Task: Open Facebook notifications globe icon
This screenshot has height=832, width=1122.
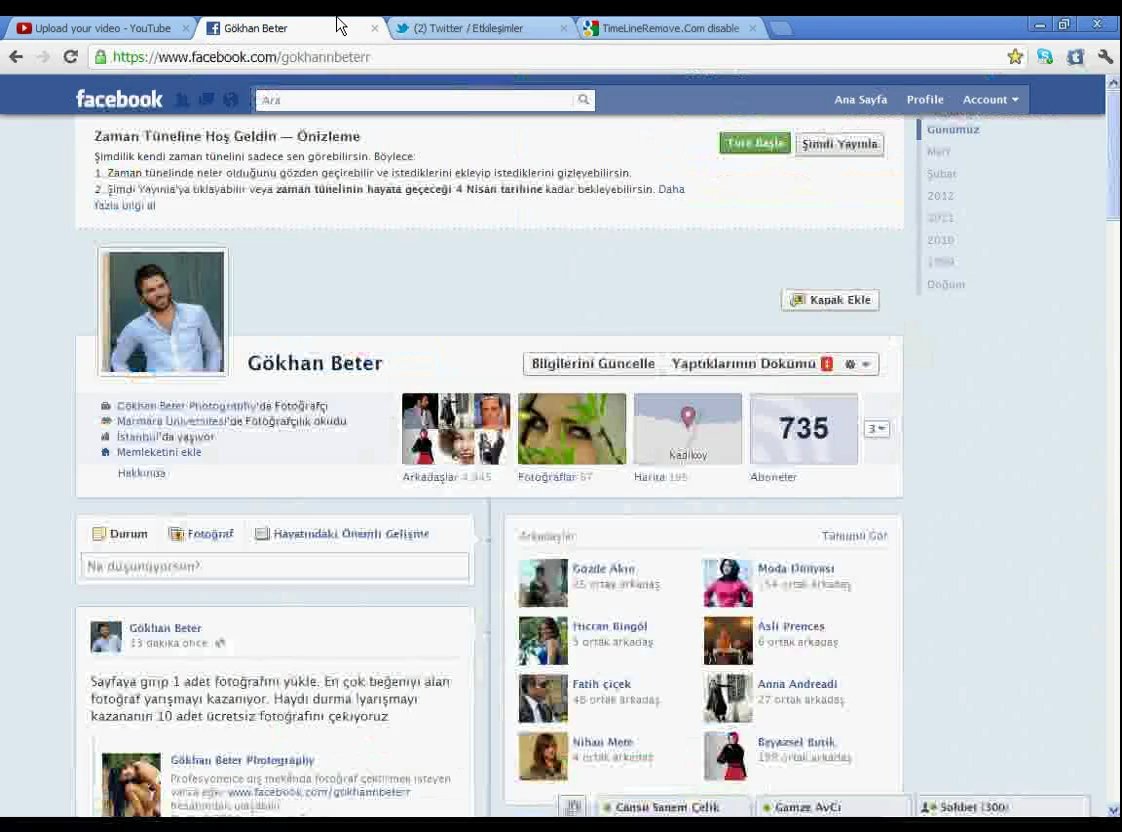Action: point(230,99)
